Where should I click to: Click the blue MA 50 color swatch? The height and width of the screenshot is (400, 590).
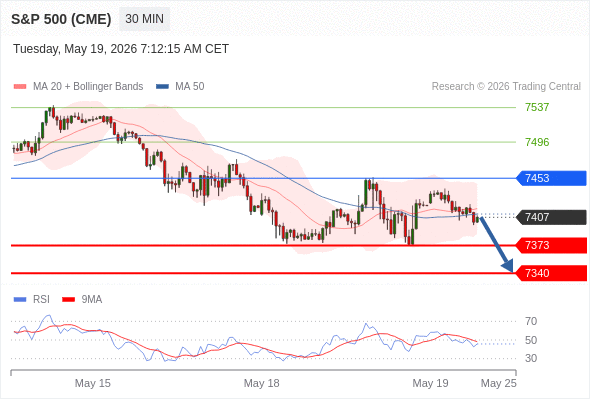pyautogui.click(x=162, y=87)
